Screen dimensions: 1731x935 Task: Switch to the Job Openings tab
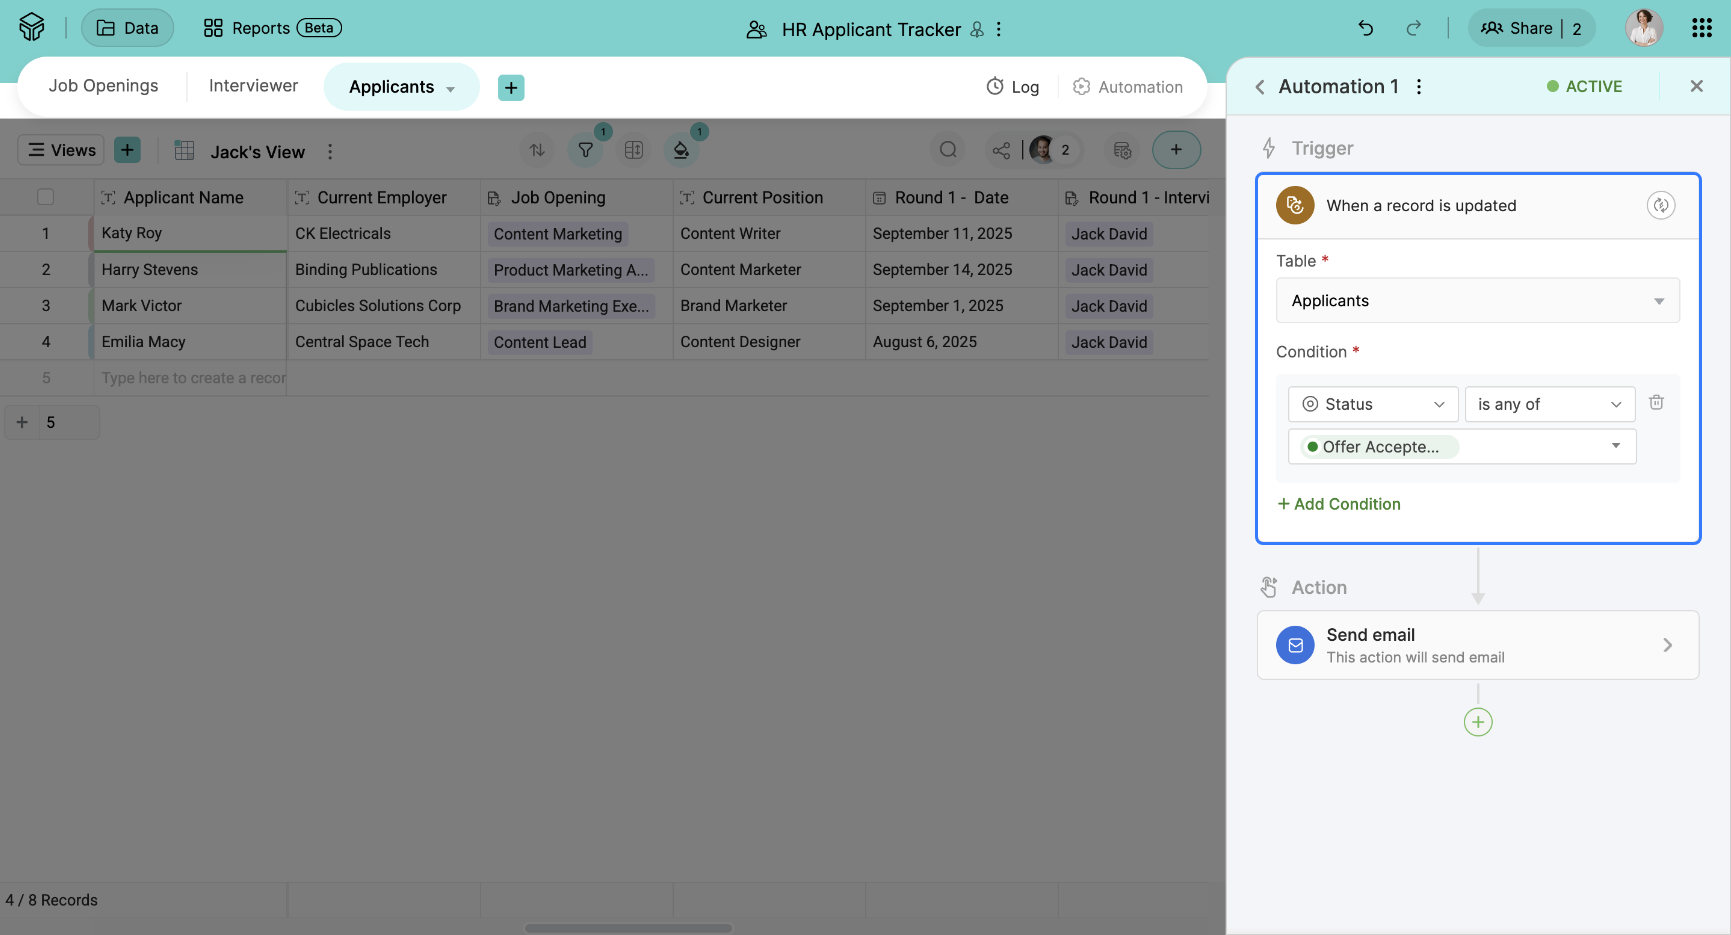pyautogui.click(x=103, y=86)
